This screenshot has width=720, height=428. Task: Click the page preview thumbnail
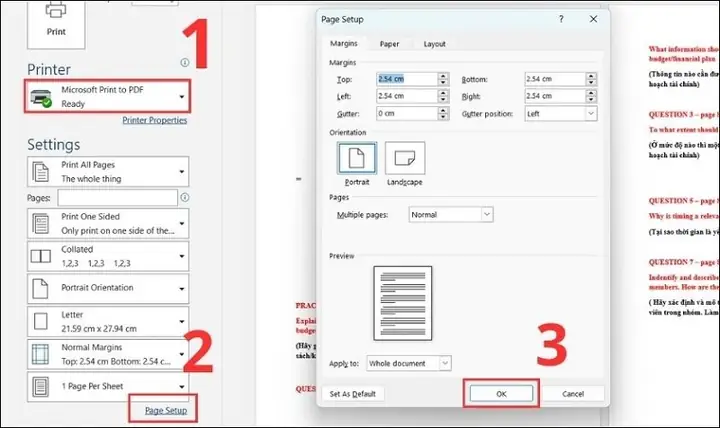click(x=403, y=303)
